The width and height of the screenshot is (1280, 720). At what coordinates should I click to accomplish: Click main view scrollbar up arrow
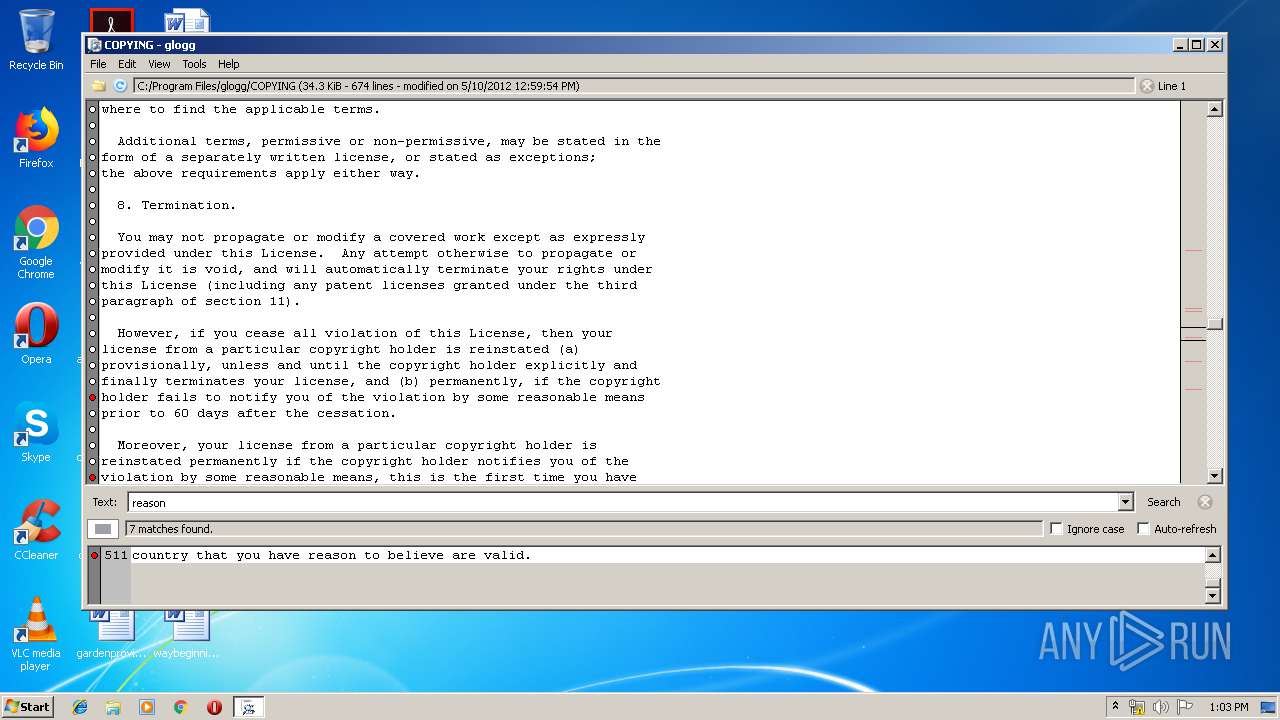point(1215,109)
